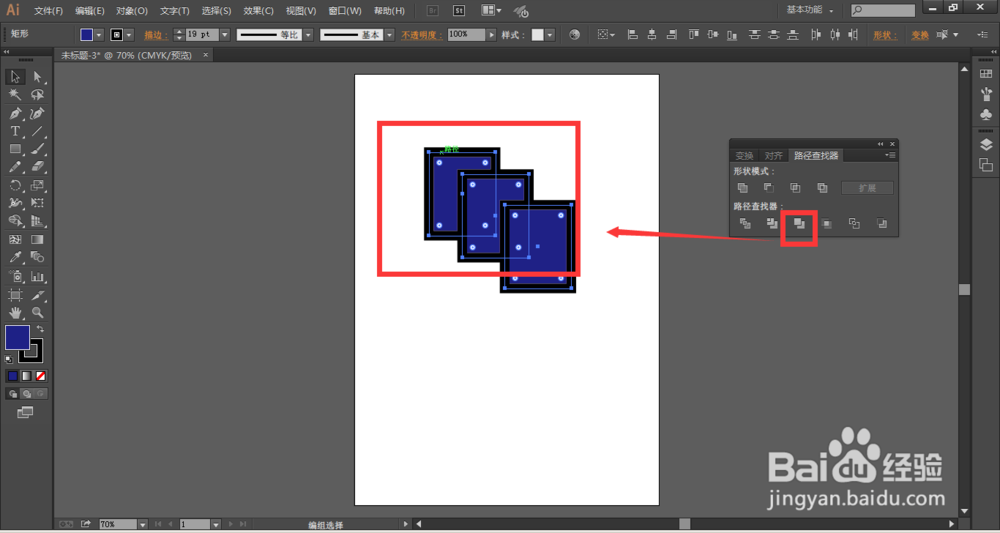Click the Merge pathfinder icon
The width and height of the screenshot is (1000, 533).
click(x=799, y=224)
